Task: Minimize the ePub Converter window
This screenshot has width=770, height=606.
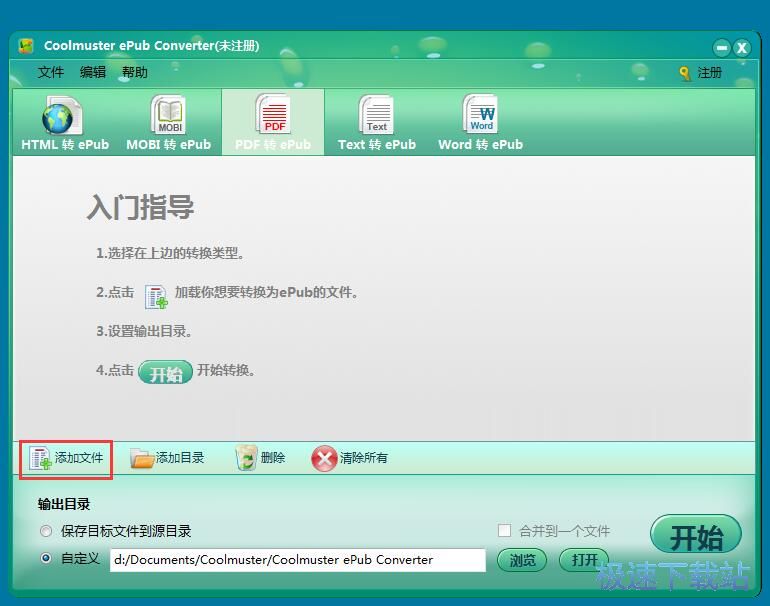Action: click(x=721, y=48)
